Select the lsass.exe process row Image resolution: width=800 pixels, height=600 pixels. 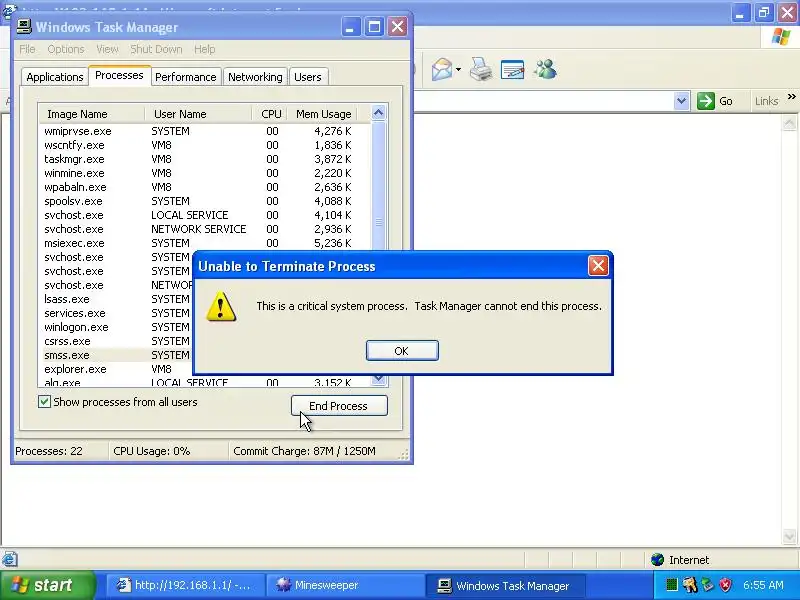pos(117,299)
